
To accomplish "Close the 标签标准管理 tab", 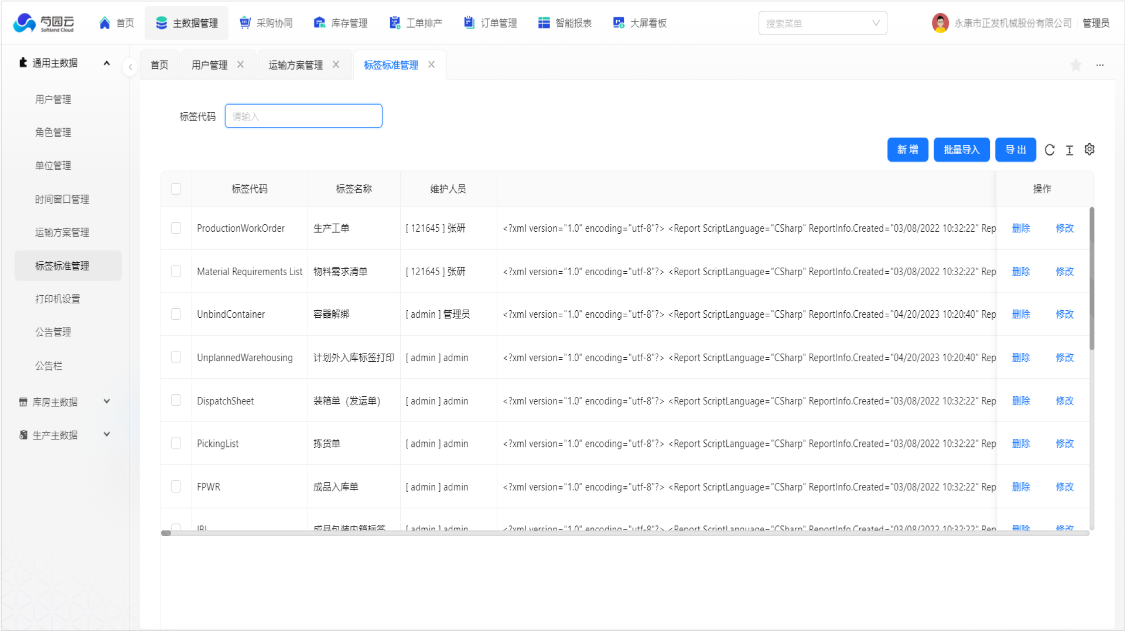I will 431,65.
